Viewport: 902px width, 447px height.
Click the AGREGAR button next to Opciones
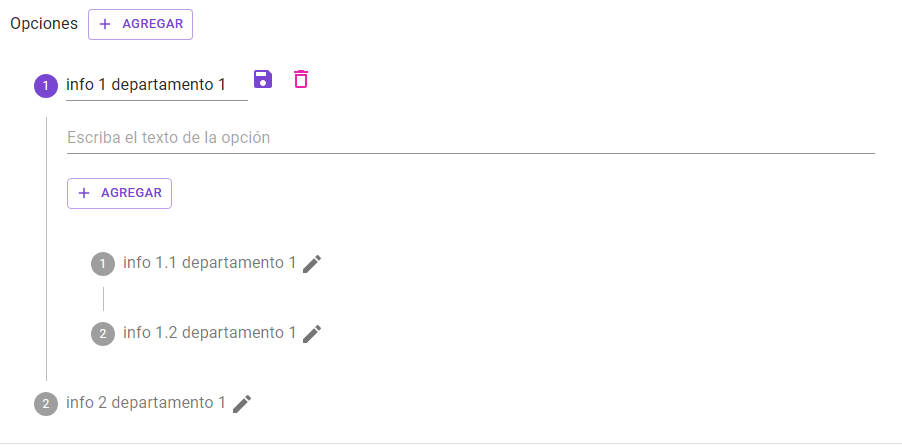coord(140,24)
